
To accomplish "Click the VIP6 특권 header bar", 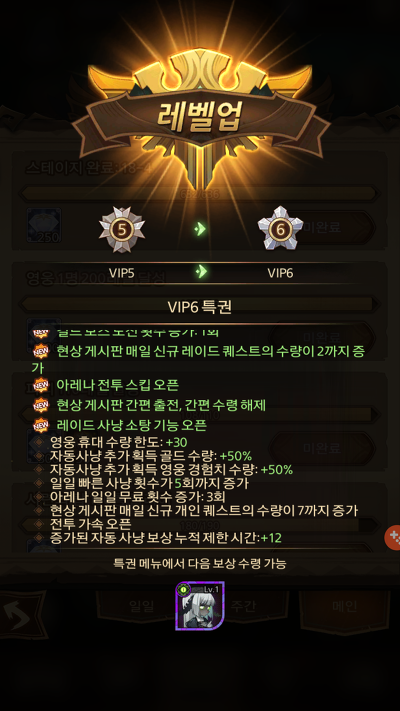I will click(x=200, y=307).
